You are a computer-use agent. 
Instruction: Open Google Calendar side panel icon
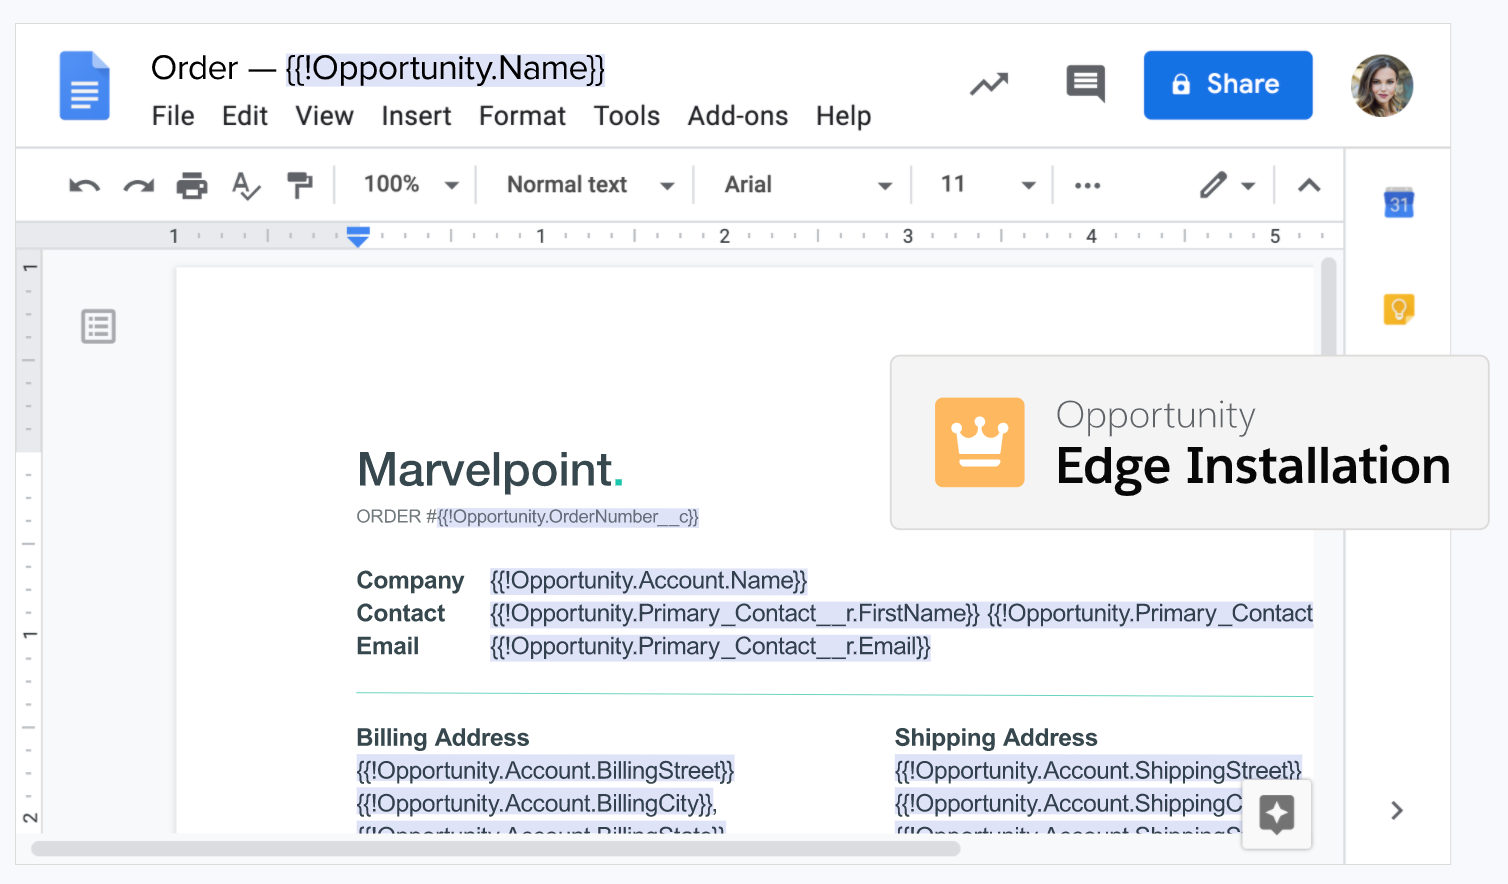click(1399, 203)
